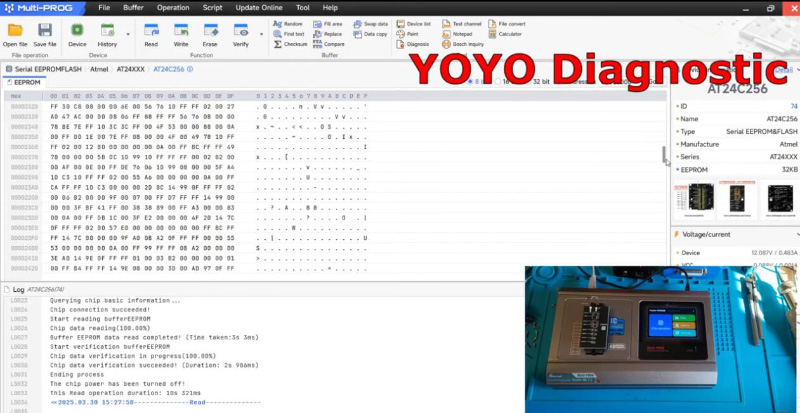800x413 pixels.
Task: Launch the Calculator tool
Action: click(505, 34)
